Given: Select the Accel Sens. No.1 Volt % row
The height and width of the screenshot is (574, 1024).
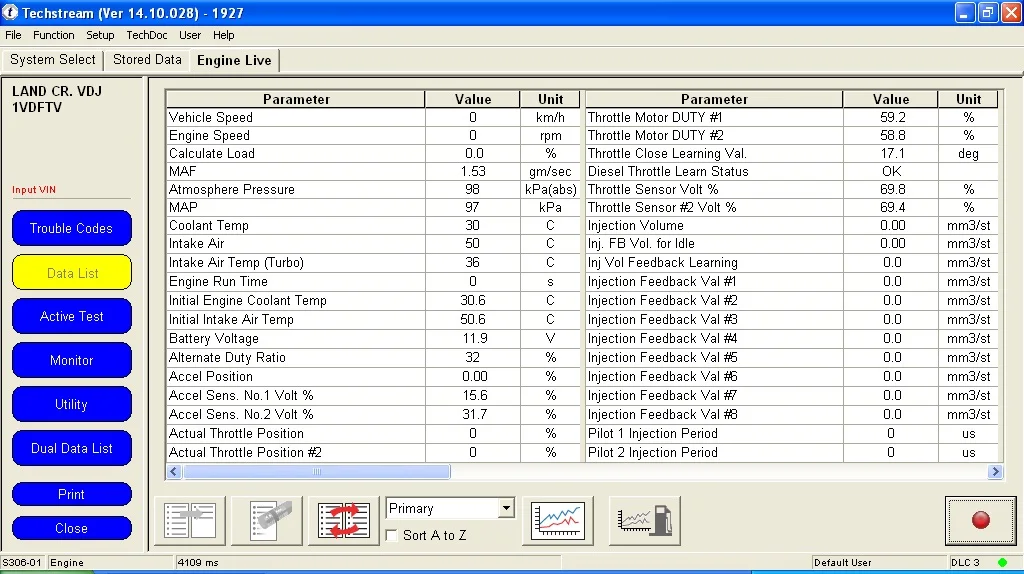Looking at the screenshot, I should coord(373,395).
